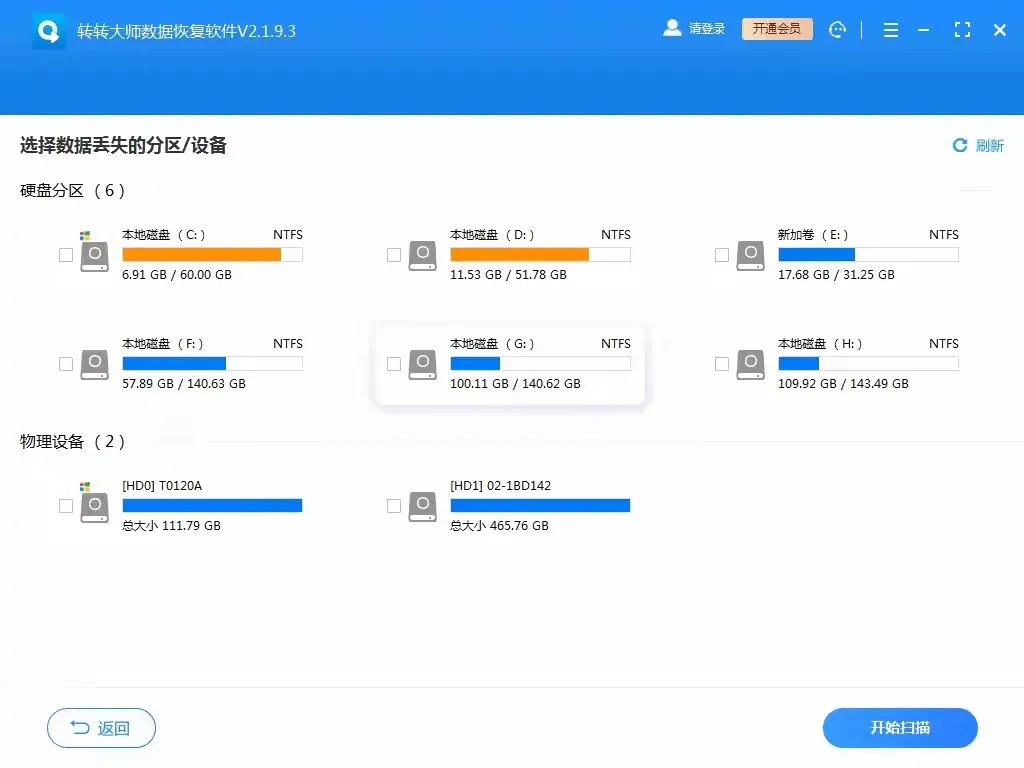The image size is (1024, 768).
Task: Click NTFS label of C: drive
Action: point(288,234)
